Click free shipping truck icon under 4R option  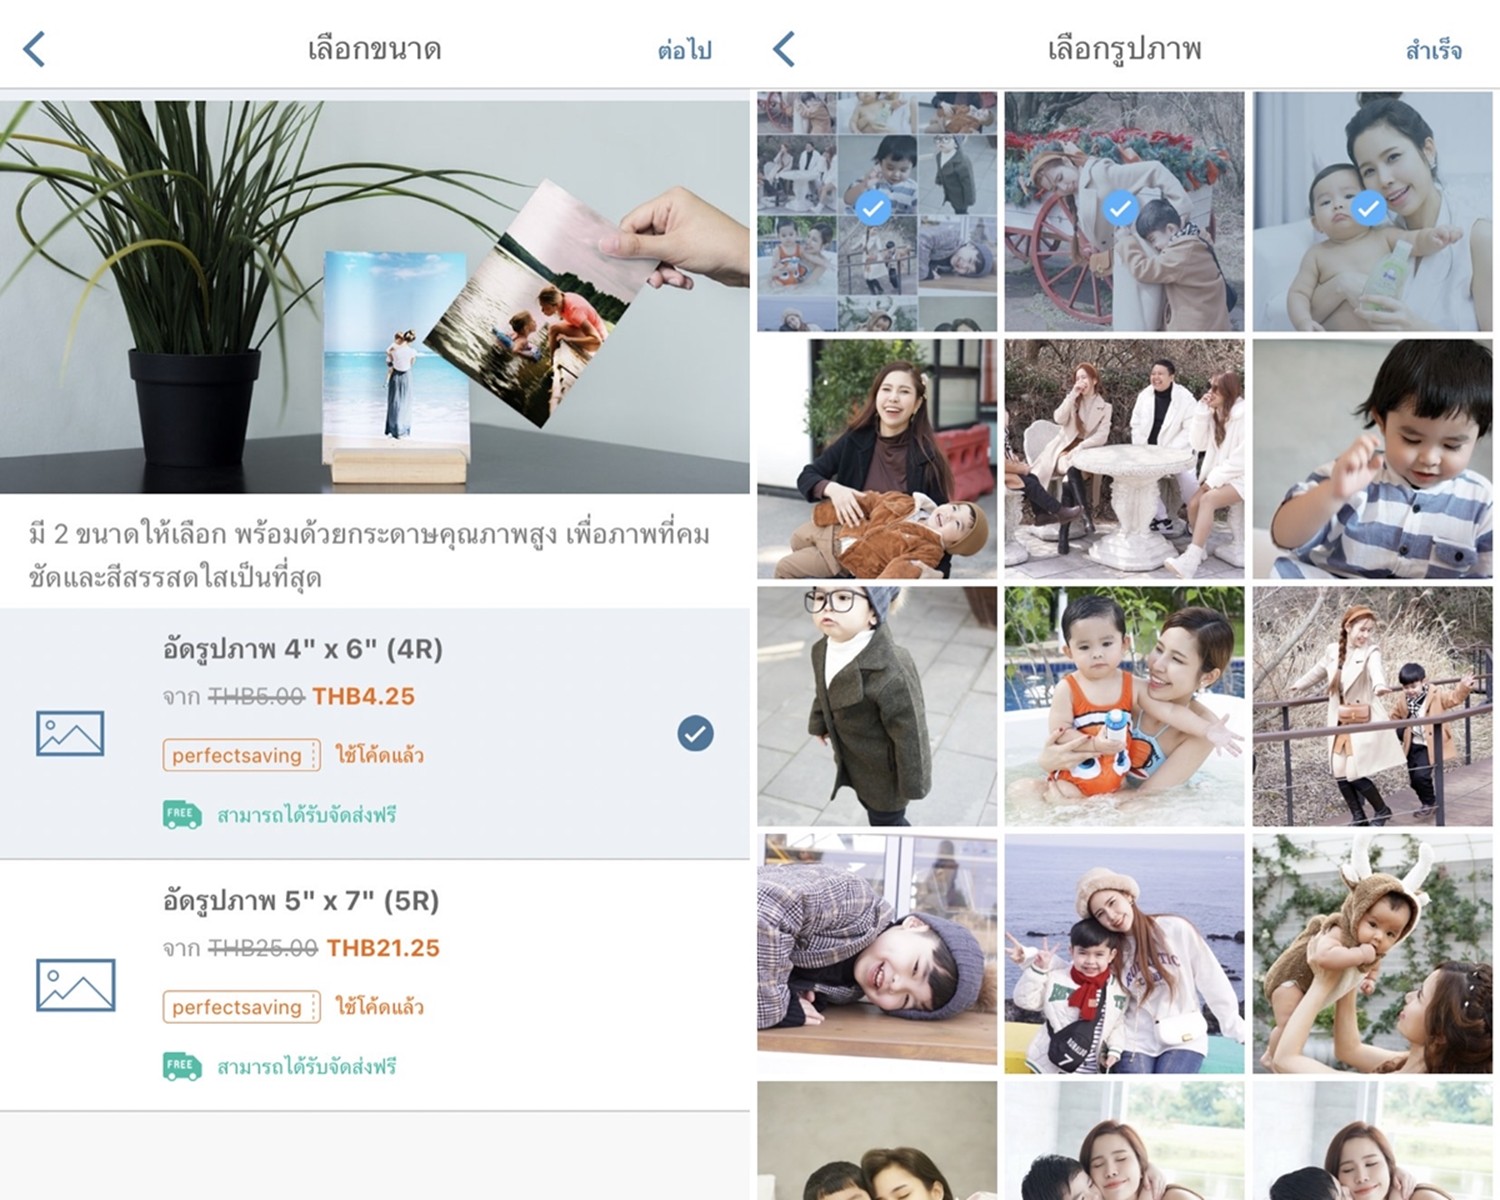point(182,814)
